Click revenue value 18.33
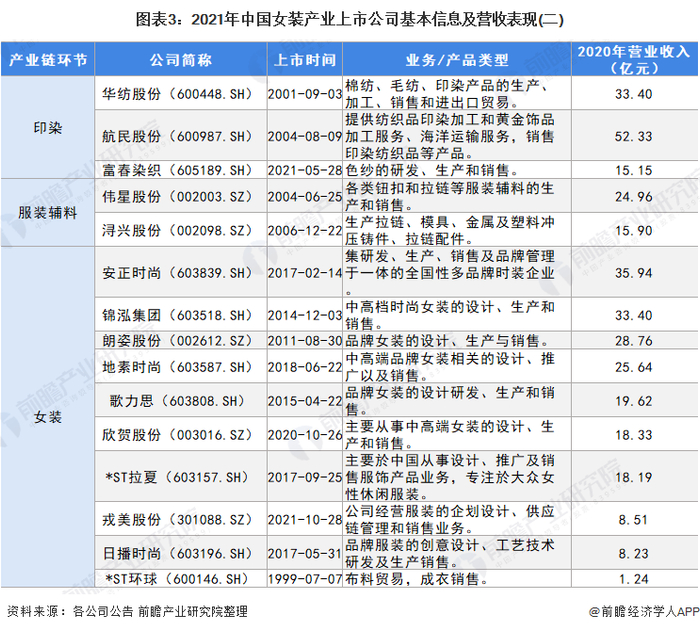700x631 pixels. 633,435
